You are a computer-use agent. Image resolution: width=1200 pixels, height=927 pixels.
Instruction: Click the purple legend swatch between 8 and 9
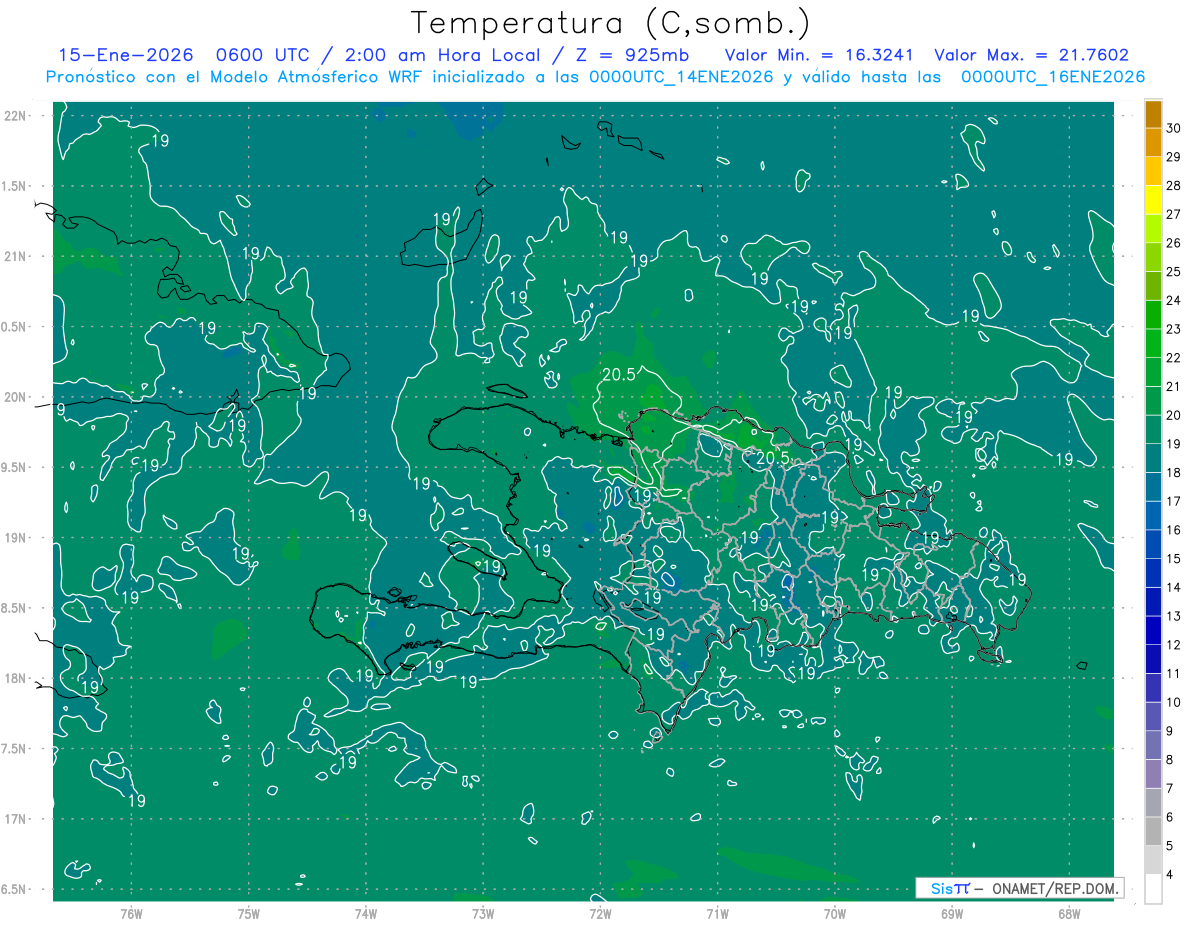coord(1153,745)
